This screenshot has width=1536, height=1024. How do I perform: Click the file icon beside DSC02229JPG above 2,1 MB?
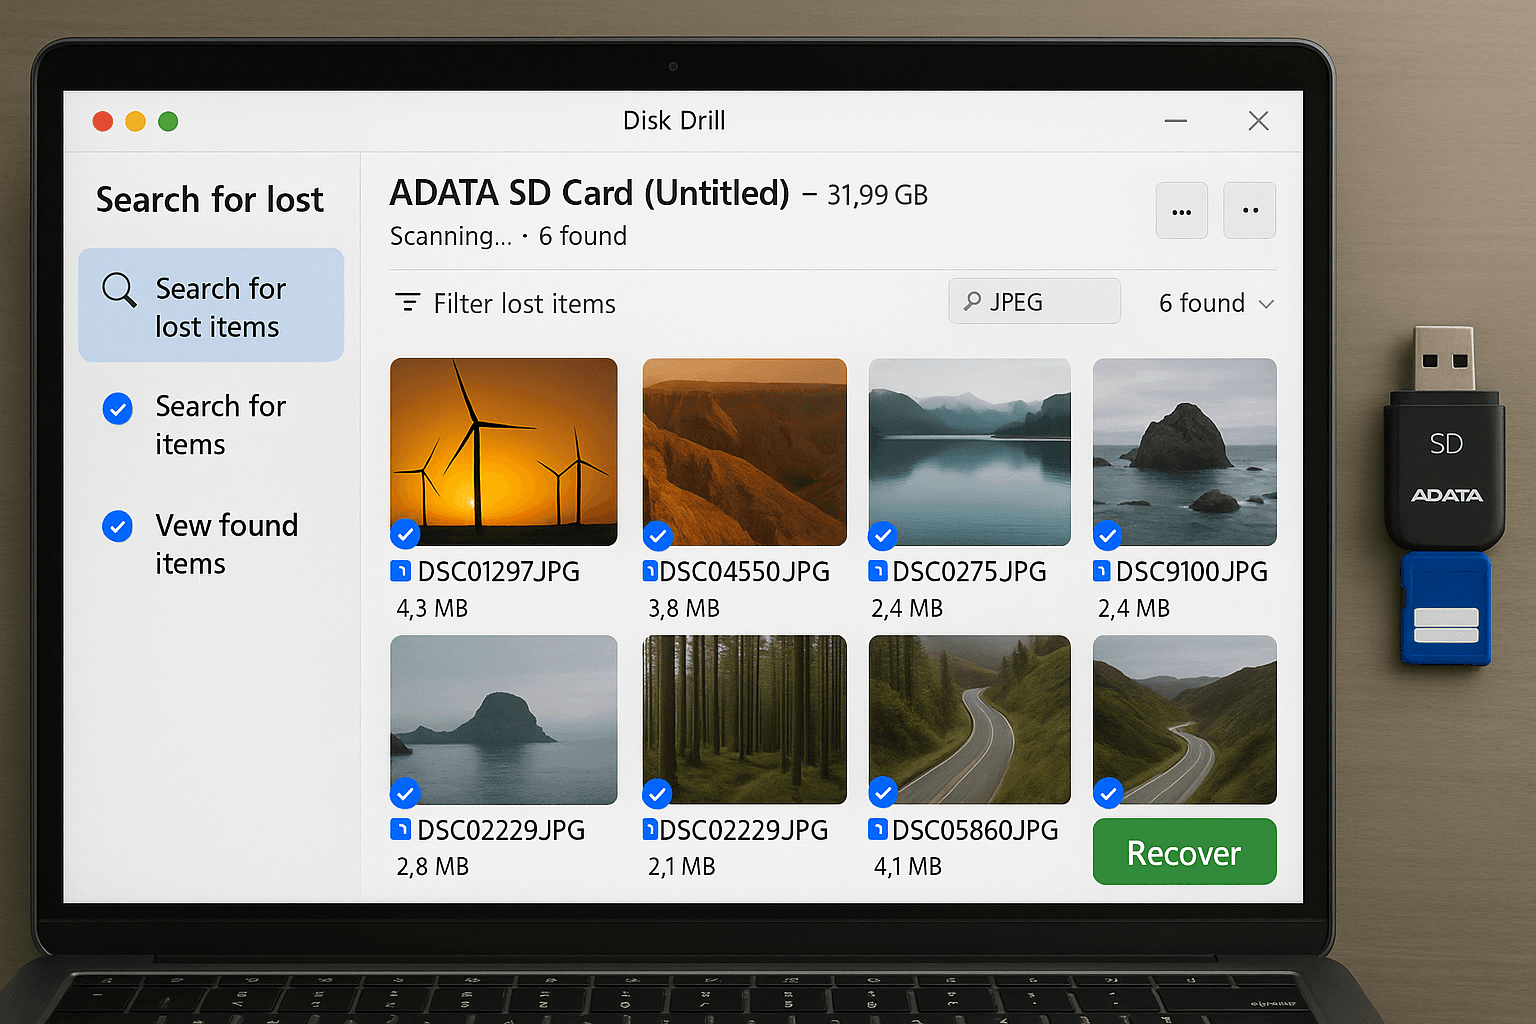(x=650, y=830)
